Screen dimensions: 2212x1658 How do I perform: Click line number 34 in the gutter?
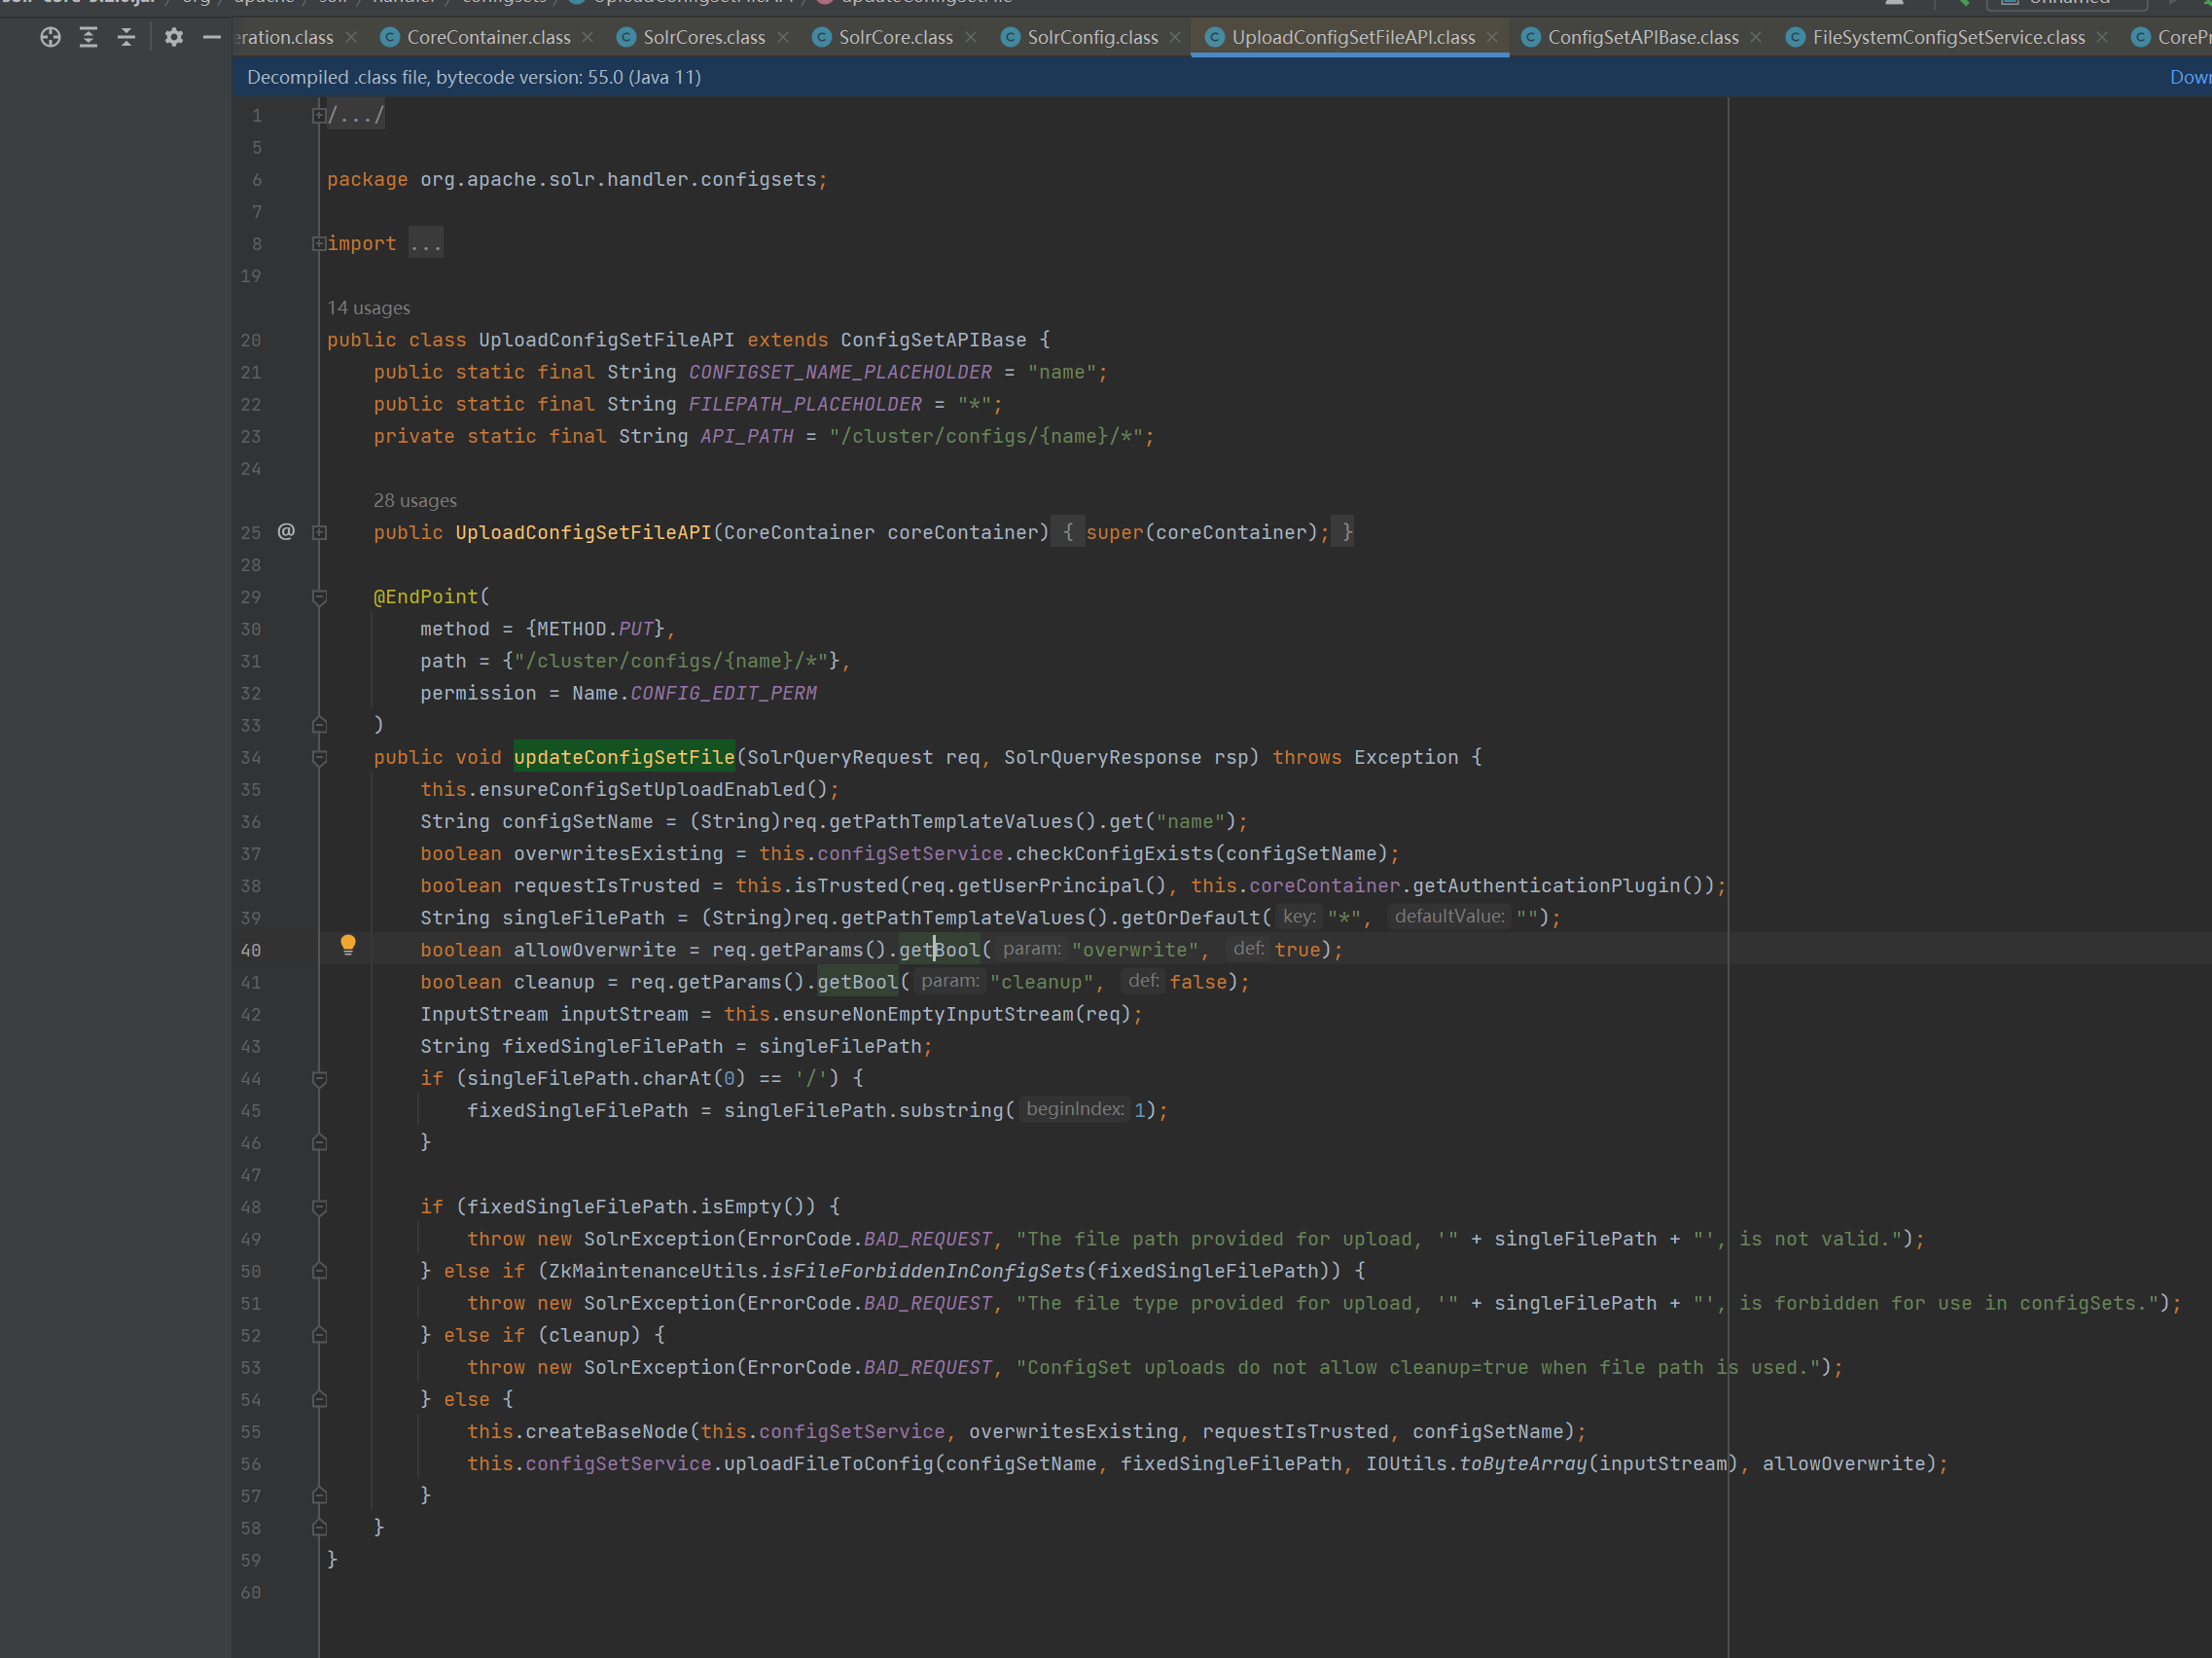(251, 758)
